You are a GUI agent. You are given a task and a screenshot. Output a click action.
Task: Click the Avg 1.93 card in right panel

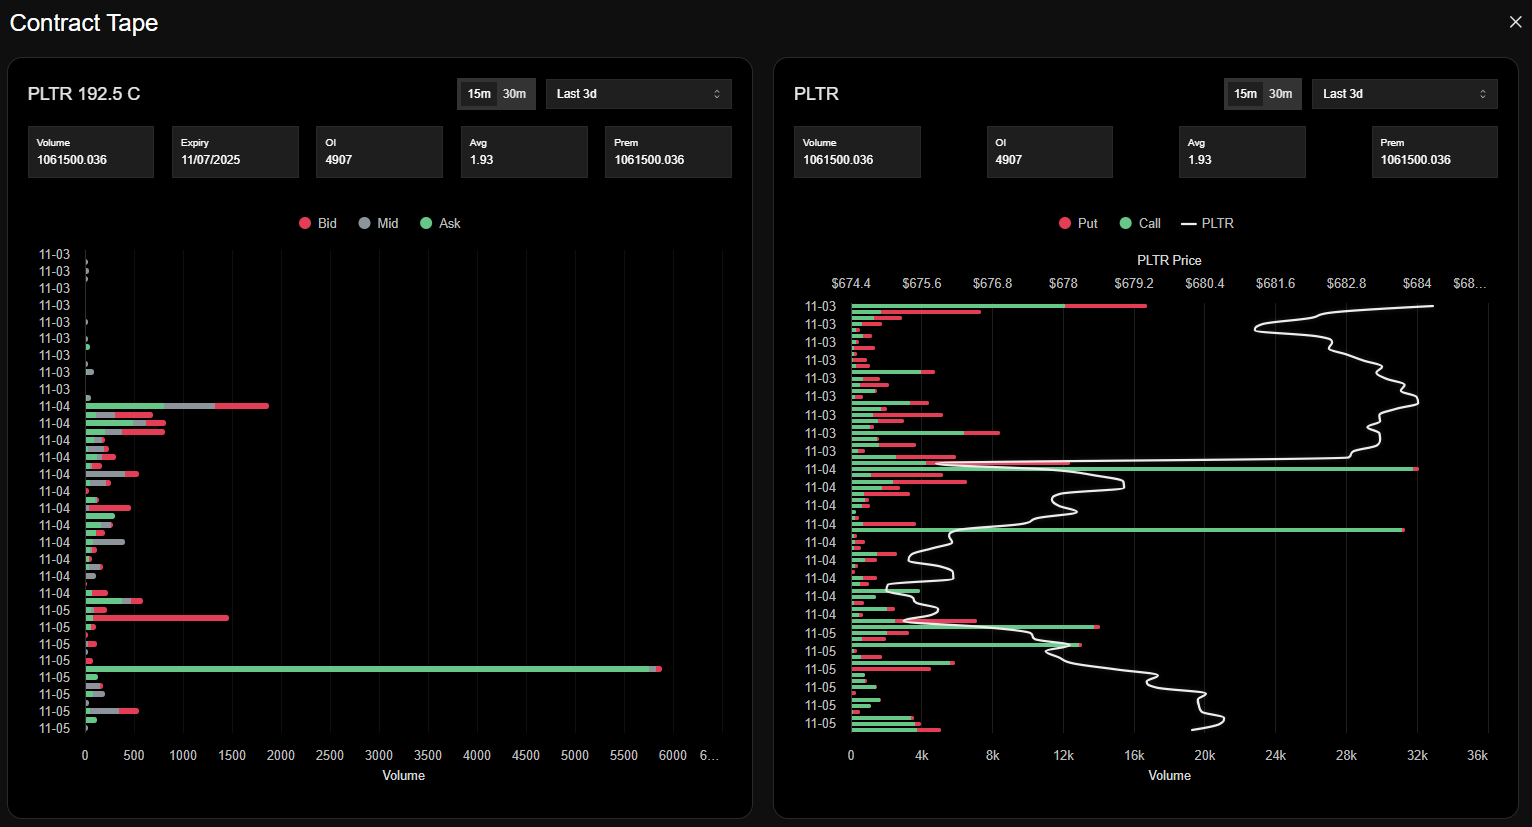pyautogui.click(x=1242, y=152)
